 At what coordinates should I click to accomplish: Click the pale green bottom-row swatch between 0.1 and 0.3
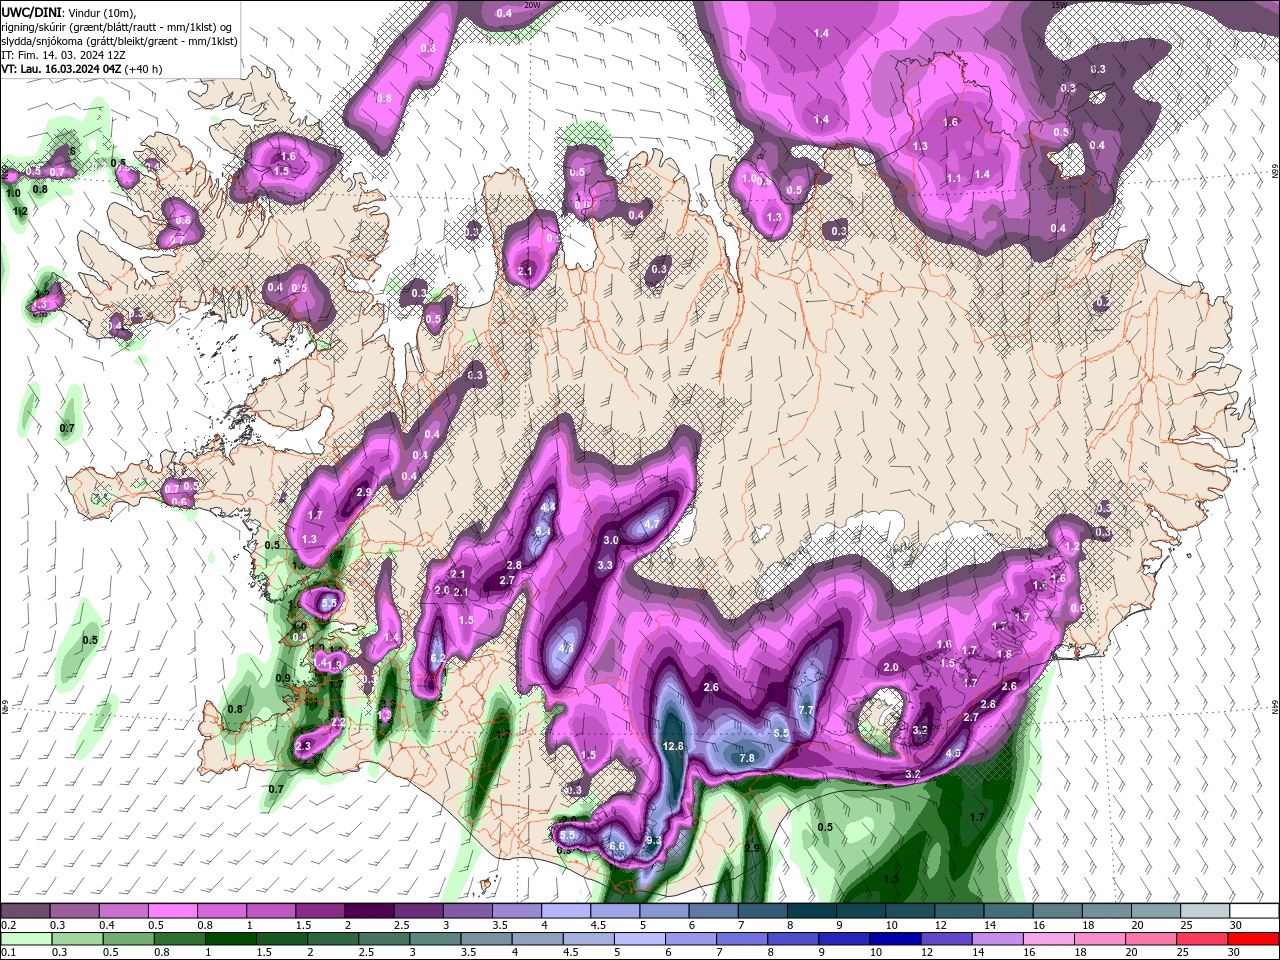coord(25,938)
